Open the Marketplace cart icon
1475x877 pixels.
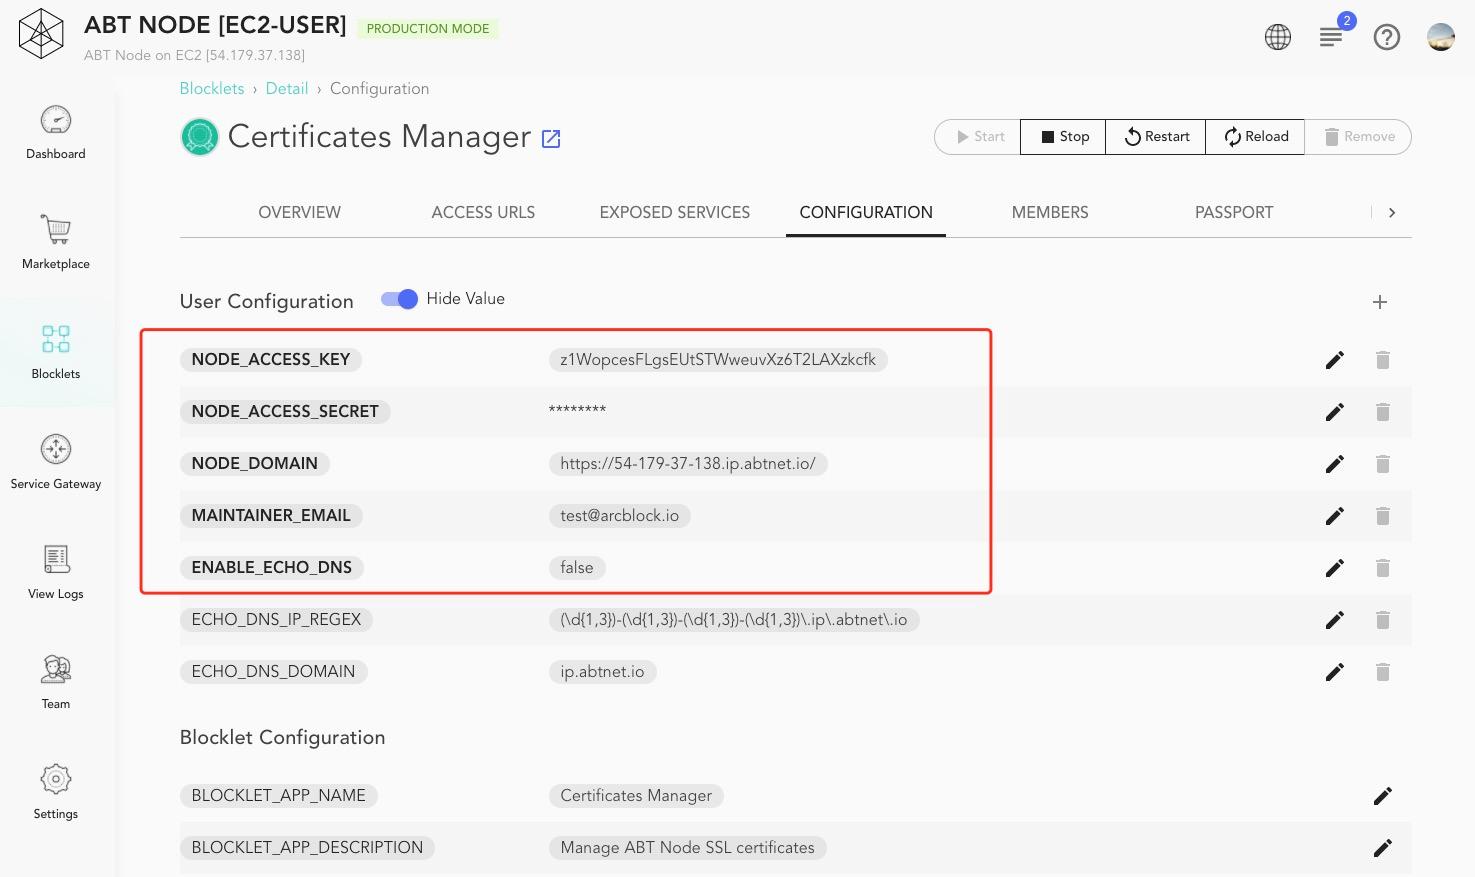click(x=56, y=229)
